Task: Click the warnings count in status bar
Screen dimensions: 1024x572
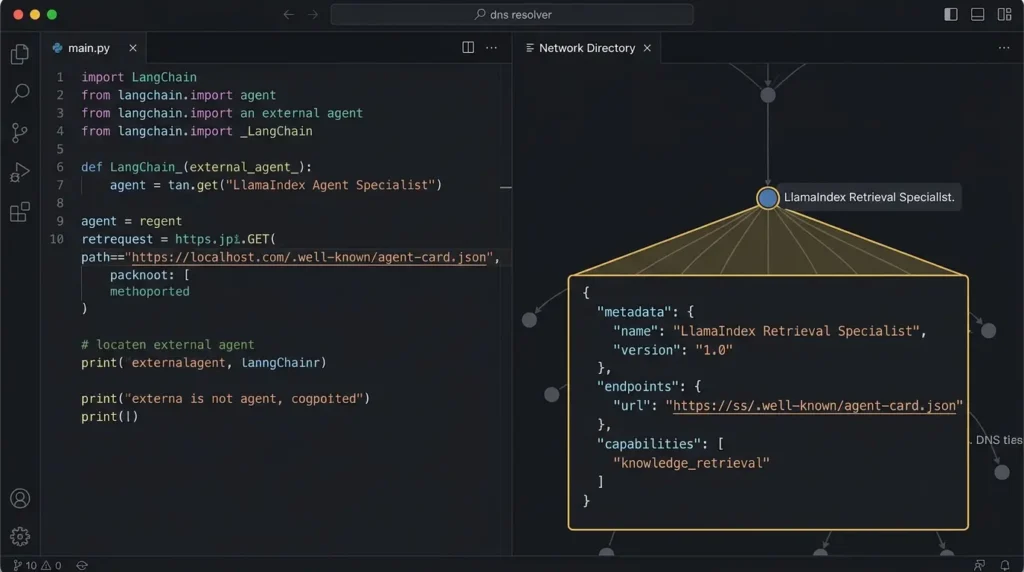Action: coord(52,565)
